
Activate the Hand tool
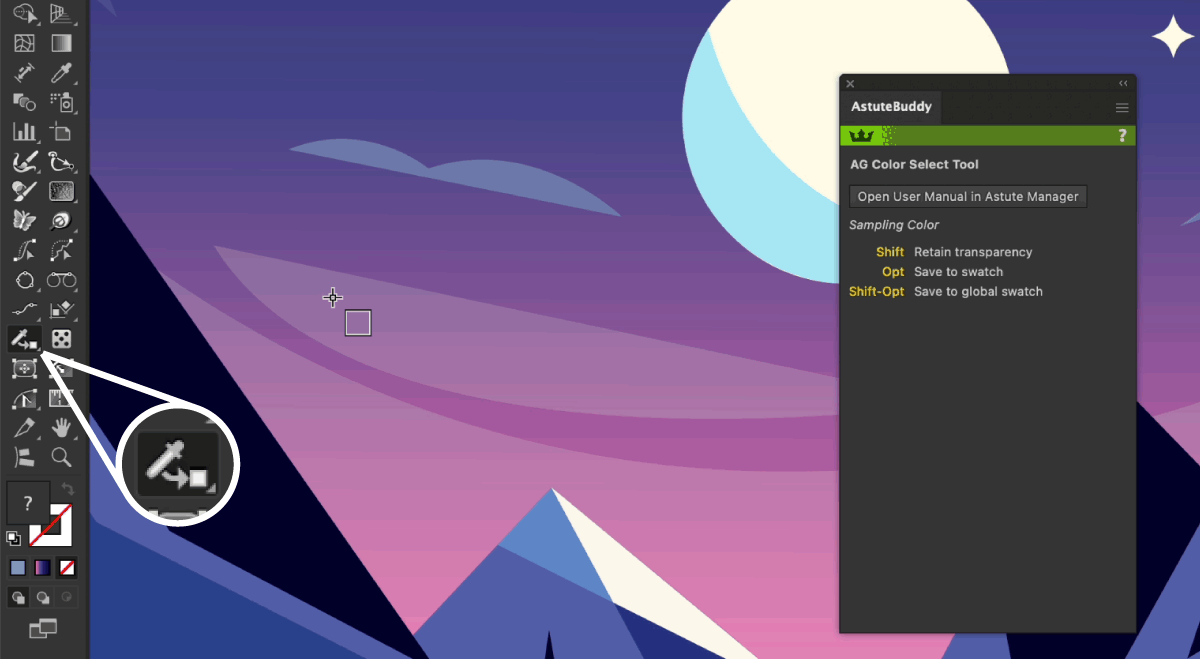tap(61, 428)
